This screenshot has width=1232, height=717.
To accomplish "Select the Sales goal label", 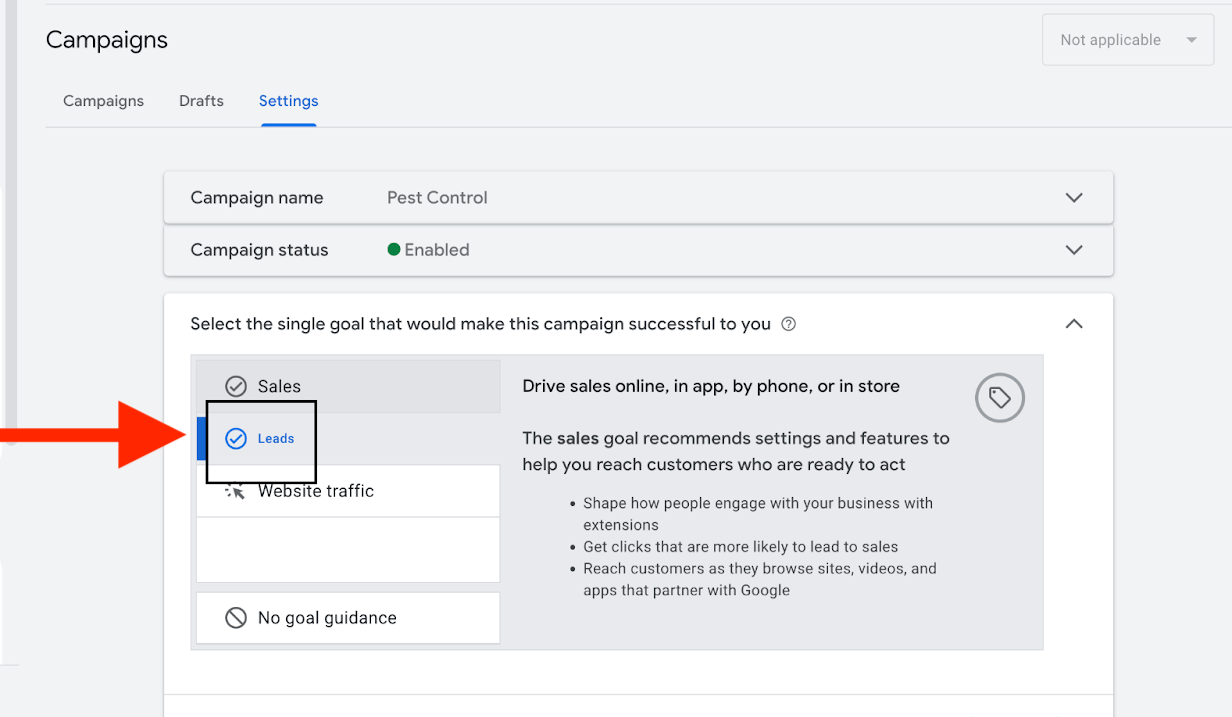I will point(279,386).
